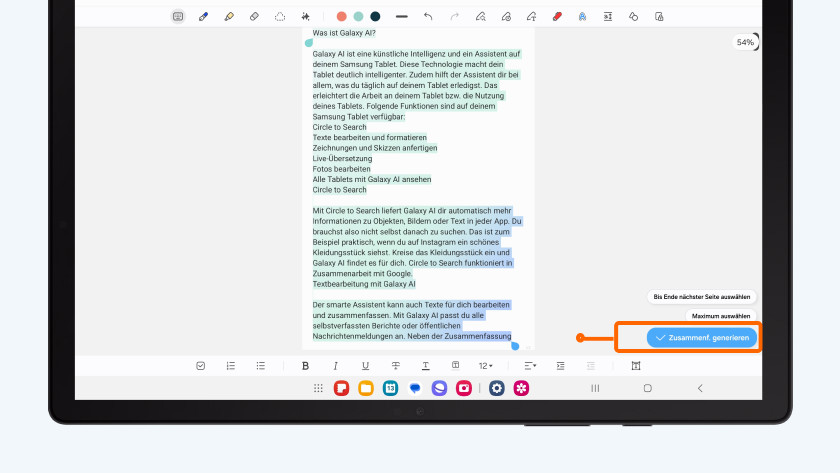Pick the dark navy color swatch

pos(375,17)
